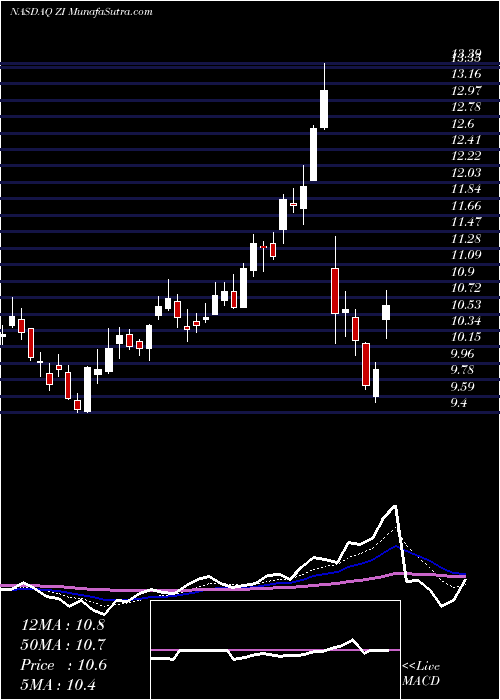Click the NASDAQ ZI MunafaSutra.com chart title
This screenshot has width=500, height=700.
coord(81,12)
